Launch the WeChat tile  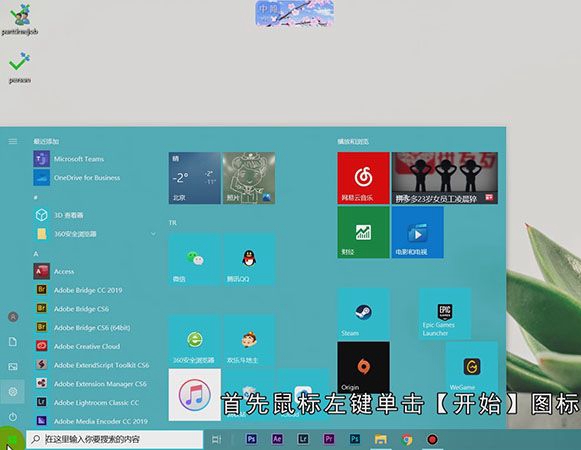[195, 259]
